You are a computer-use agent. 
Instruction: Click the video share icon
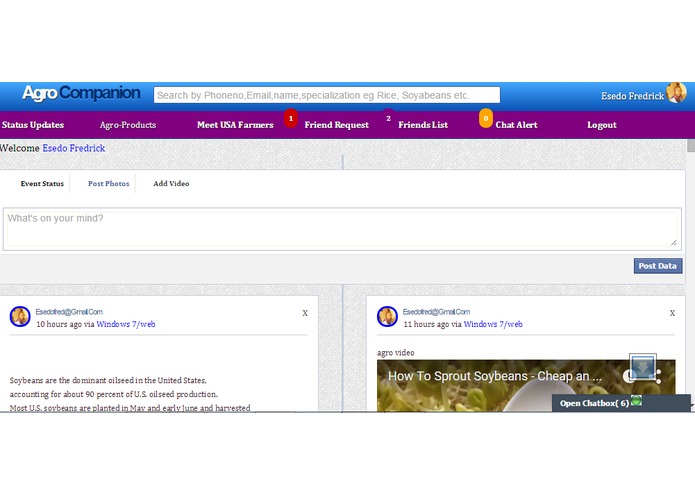tap(658, 376)
